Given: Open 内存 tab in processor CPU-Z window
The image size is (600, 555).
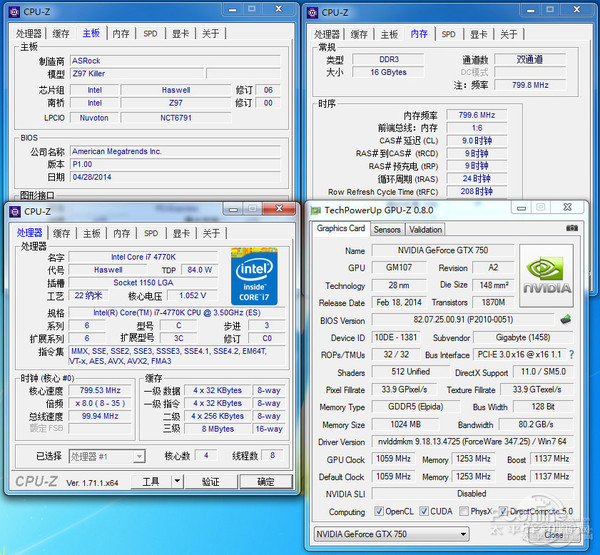Looking at the screenshot, I should click(x=122, y=233).
